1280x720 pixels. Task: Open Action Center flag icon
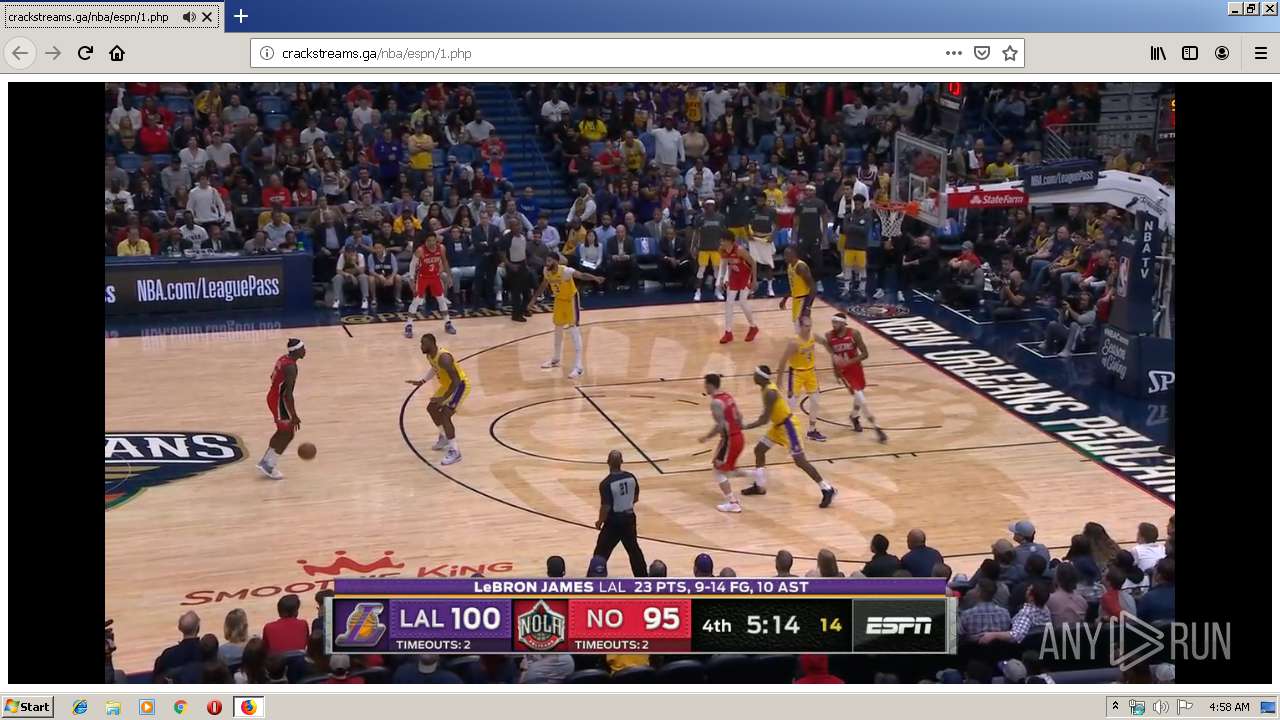(x=1184, y=707)
